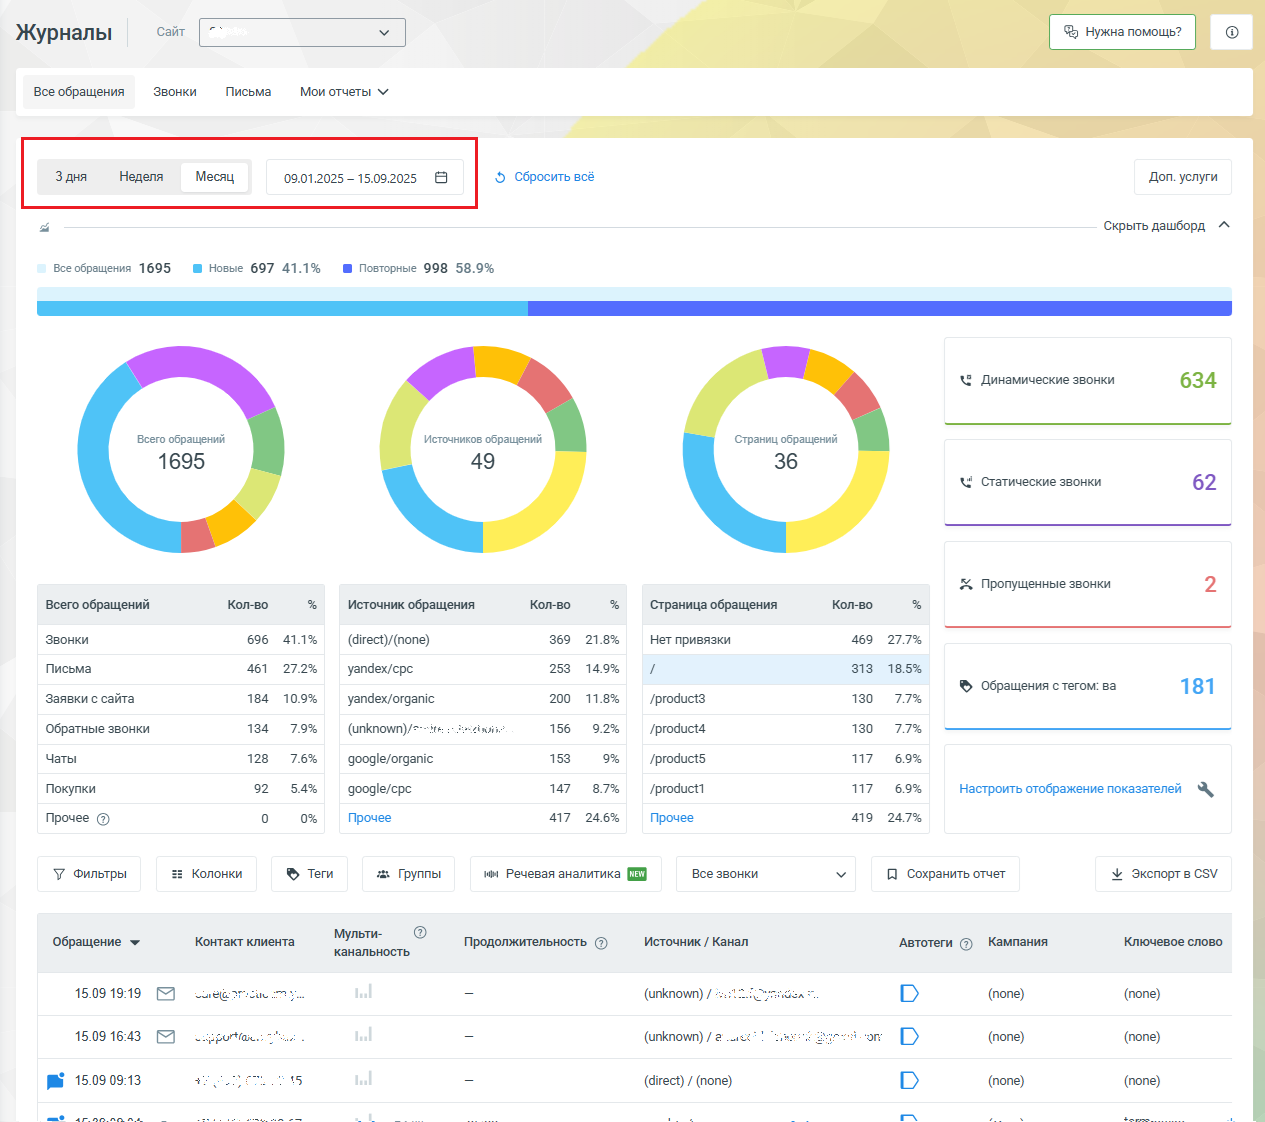Click the small chart icon above dashboard legend
1265x1122 pixels.
[x=44, y=228]
